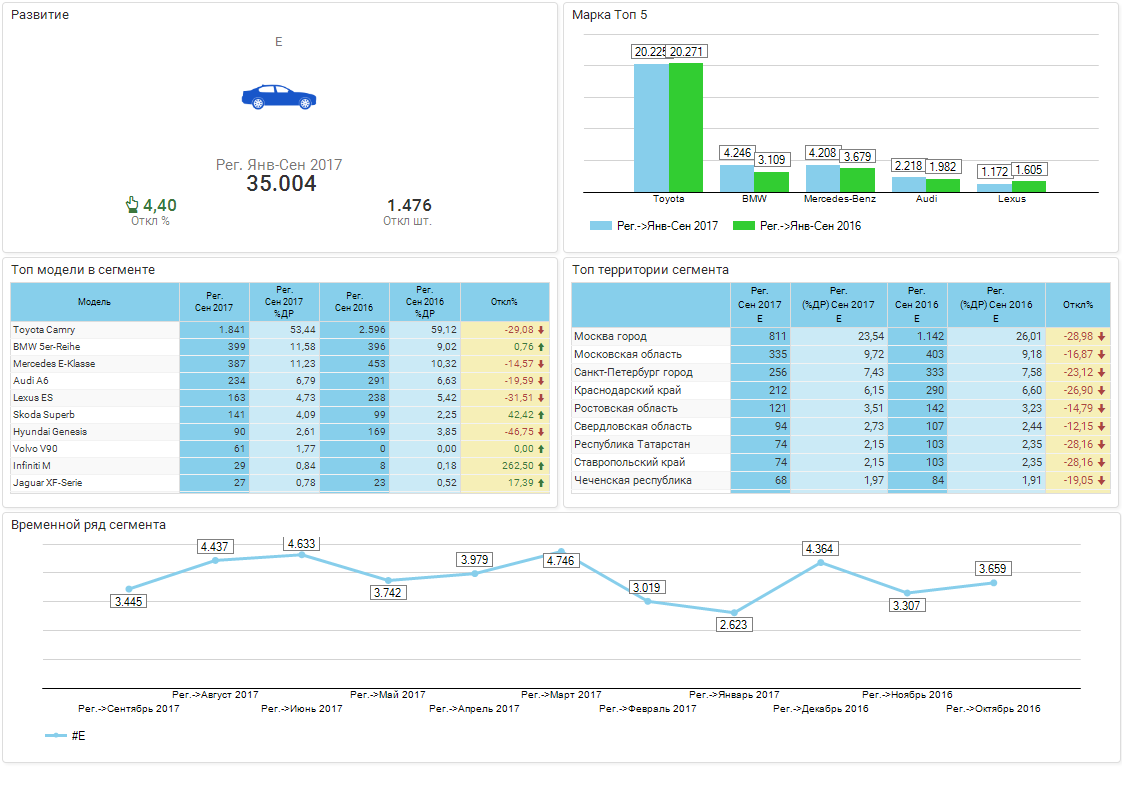The height and width of the screenshot is (793, 1122).
Task: Click the red down arrow in Hyundai Genesis row
Action: [541, 432]
